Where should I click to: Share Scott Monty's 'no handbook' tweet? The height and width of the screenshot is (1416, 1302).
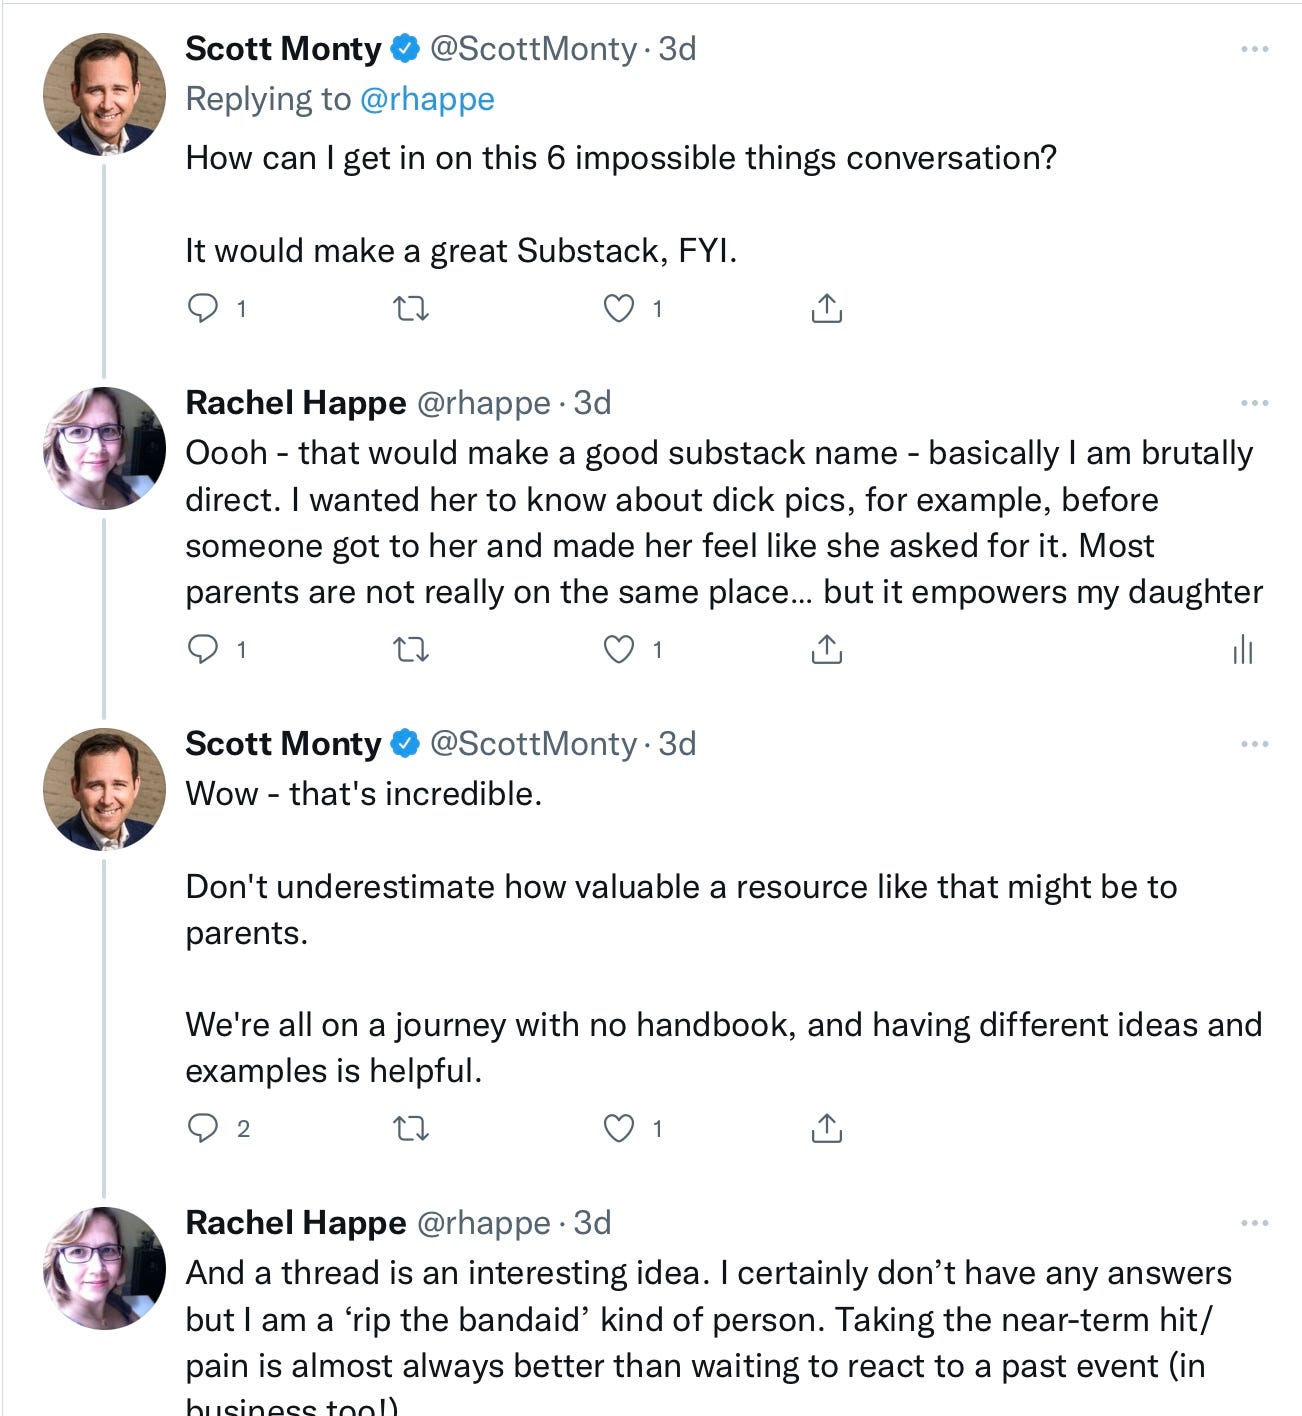pos(826,1130)
